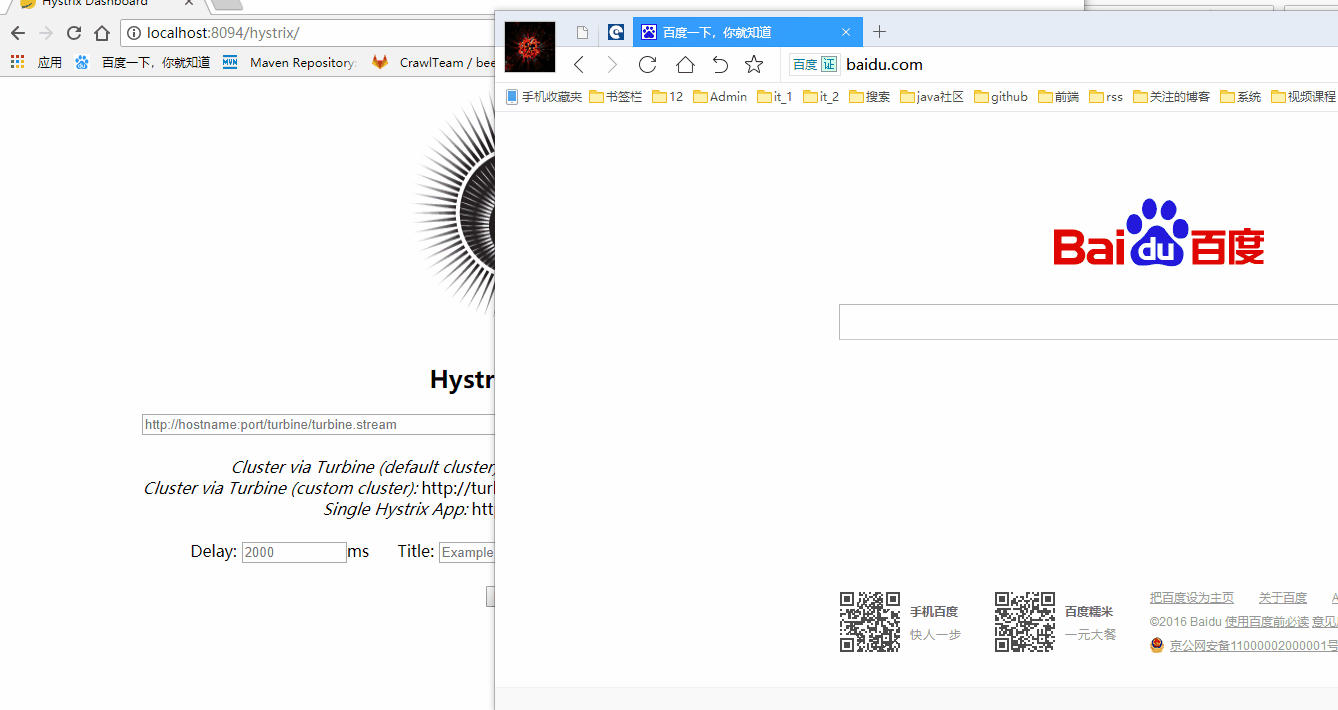The width and height of the screenshot is (1338, 710).
Task: Open the CrawlTeam GitLab bookmark
Action: pyautogui.click(x=433, y=62)
